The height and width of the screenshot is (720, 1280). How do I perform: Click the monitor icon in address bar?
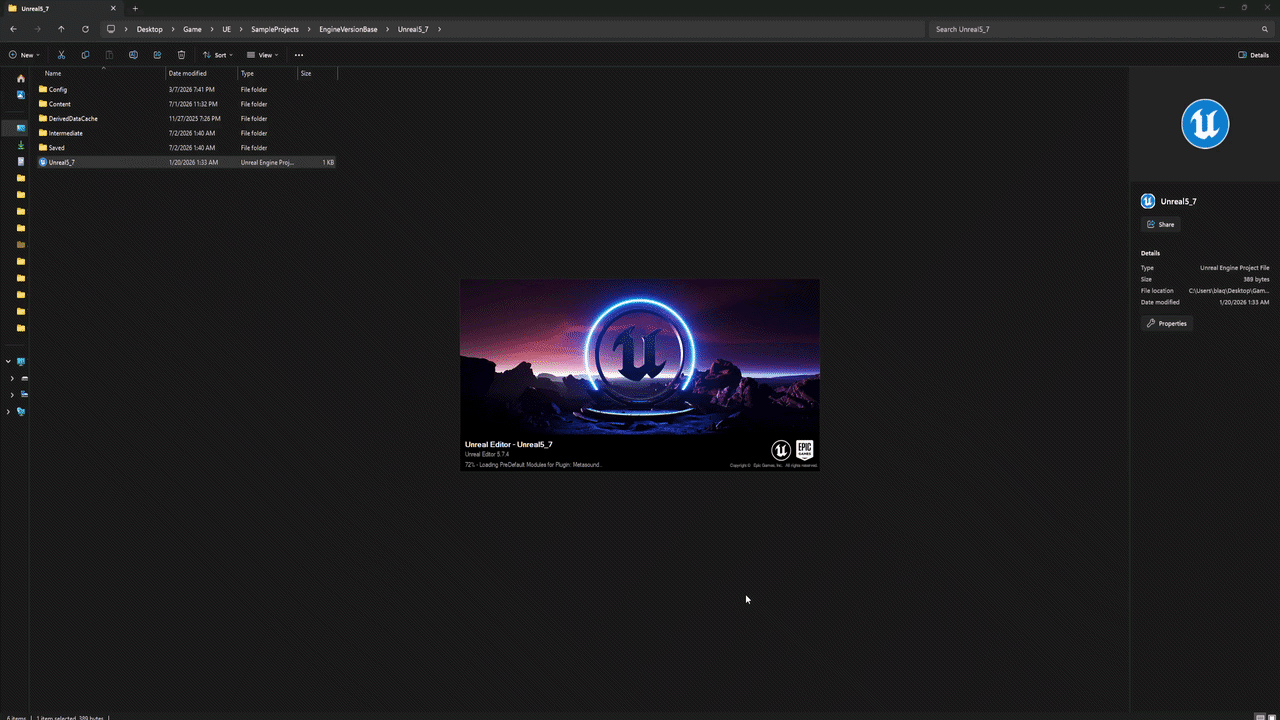(x=111, y=29)
